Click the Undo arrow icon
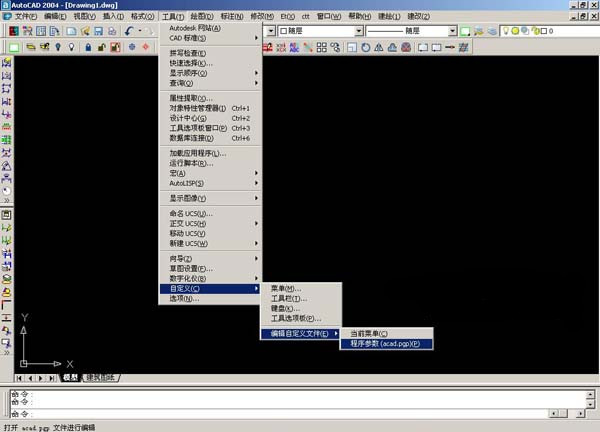600x432 pixels. 130,32
